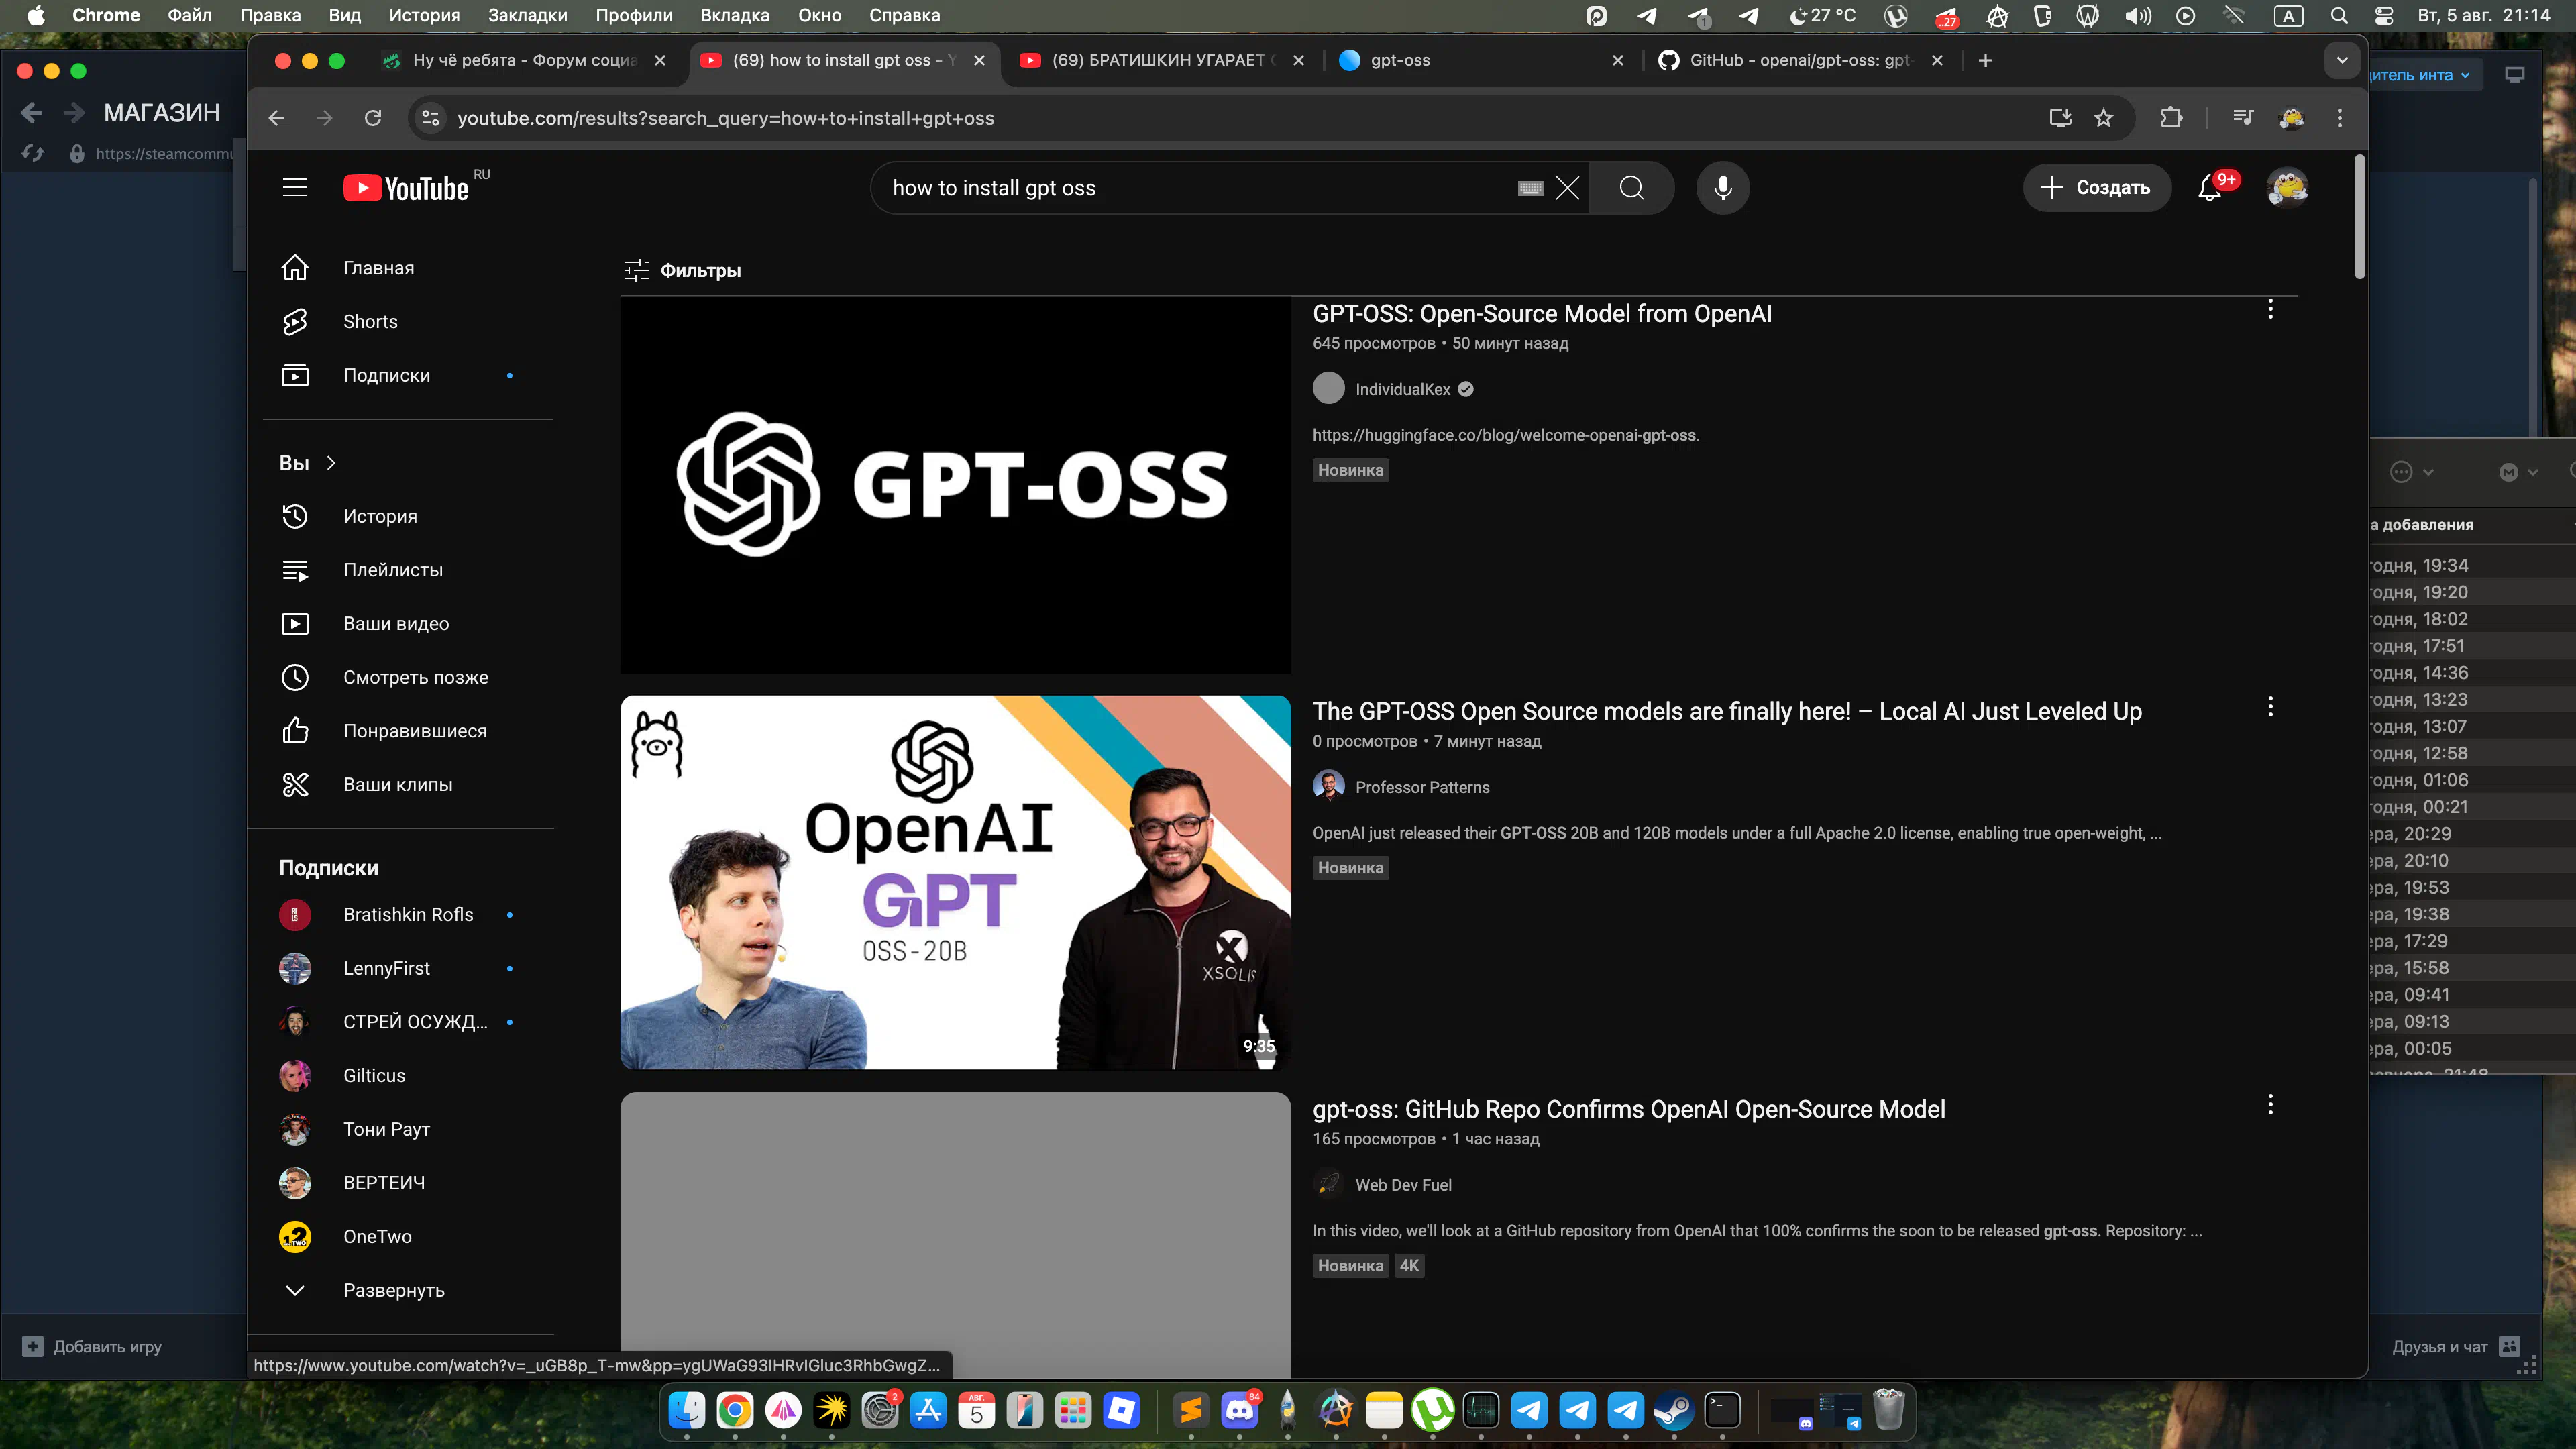Expand the Вы section chevron
Screen dimensions: 2576x1449
(x=331, y=463)
